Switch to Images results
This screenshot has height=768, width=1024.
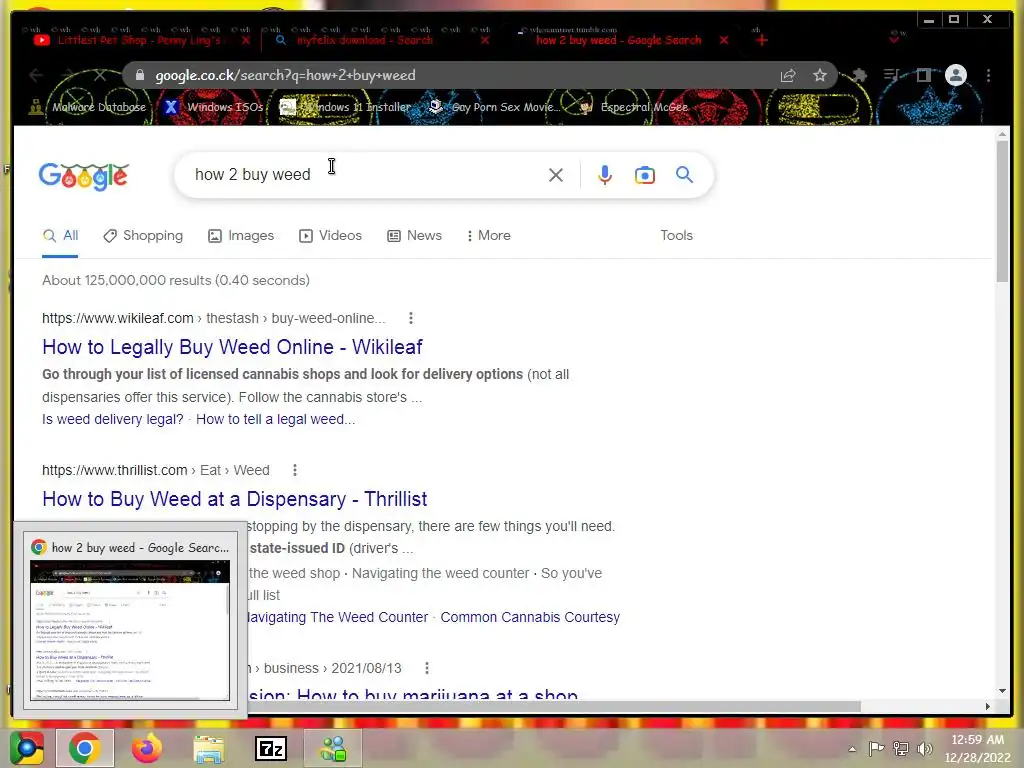(x=241, y=236)
